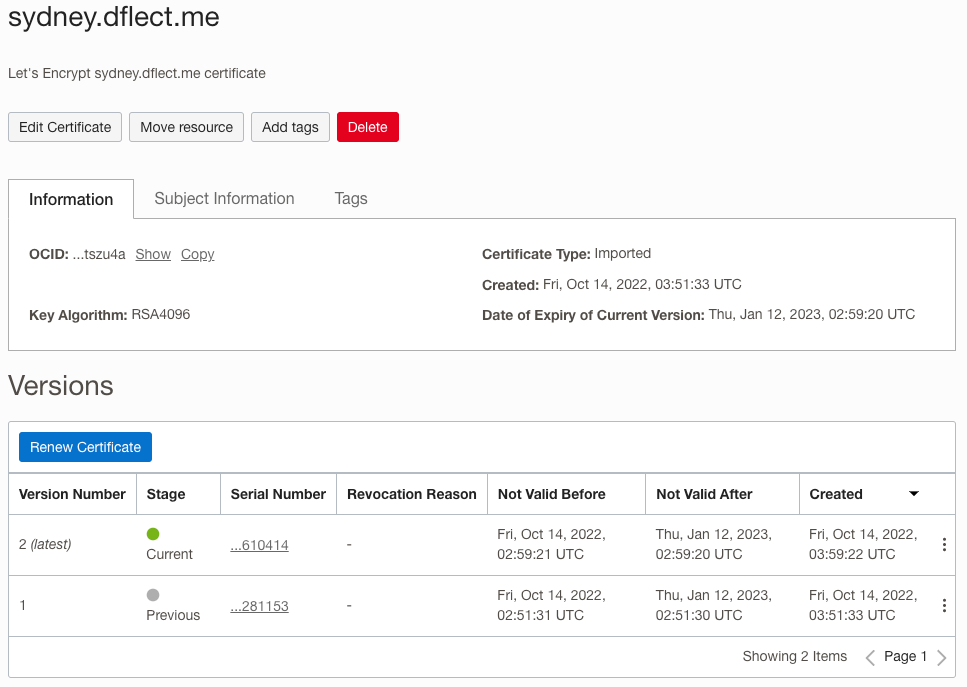This screenshot has width=967, height=687.
Task: Open serial number link ending 281153
Action: click(259, 606)
